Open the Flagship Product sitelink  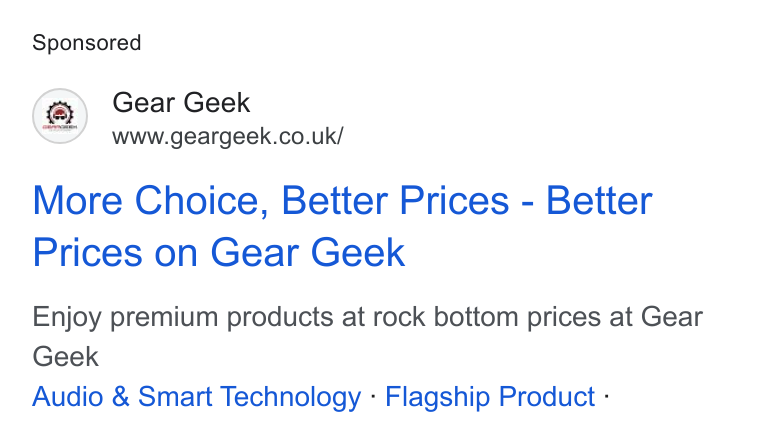coord(490,397)
